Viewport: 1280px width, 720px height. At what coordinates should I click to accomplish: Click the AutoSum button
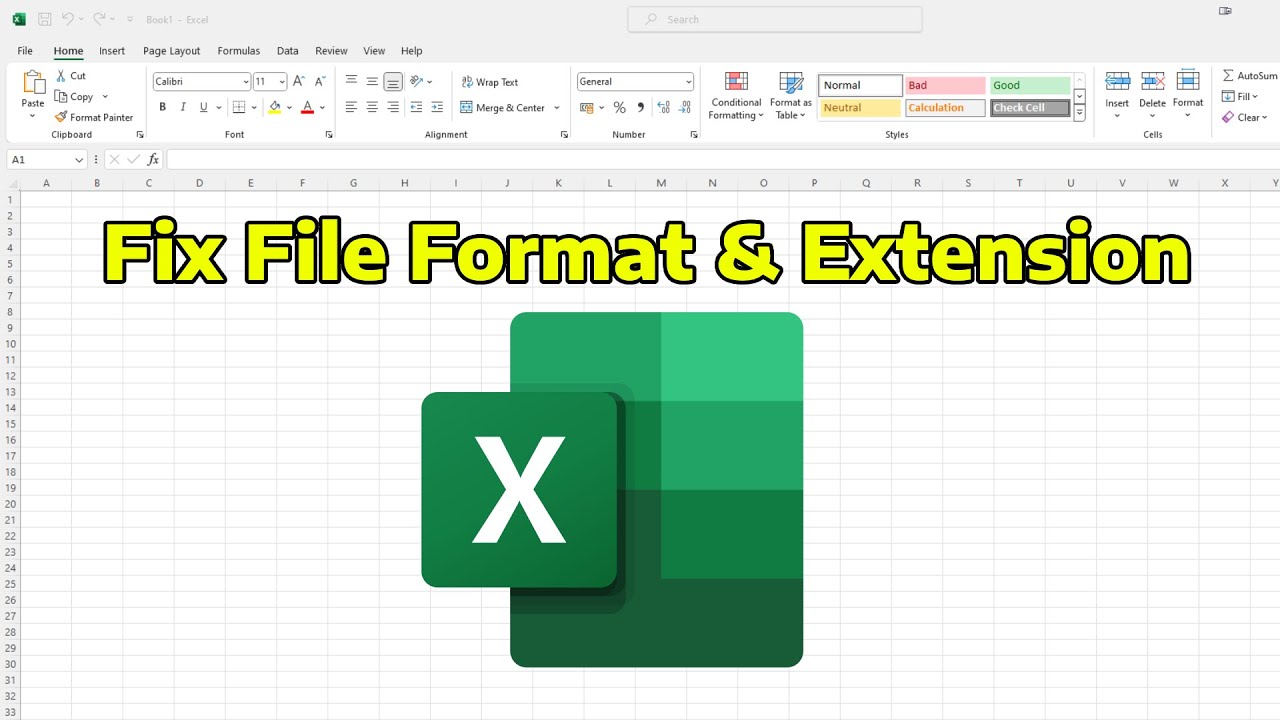click(1249, 76)
